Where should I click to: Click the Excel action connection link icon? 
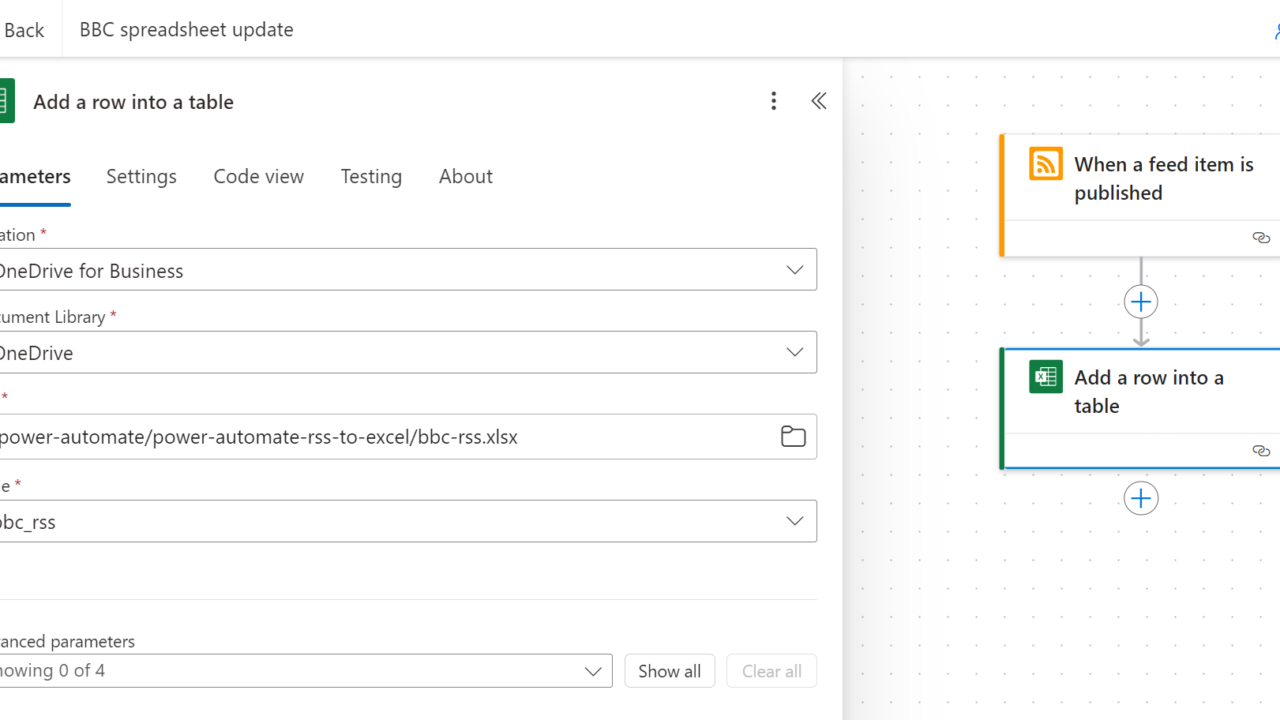[x=1261, y=451]
